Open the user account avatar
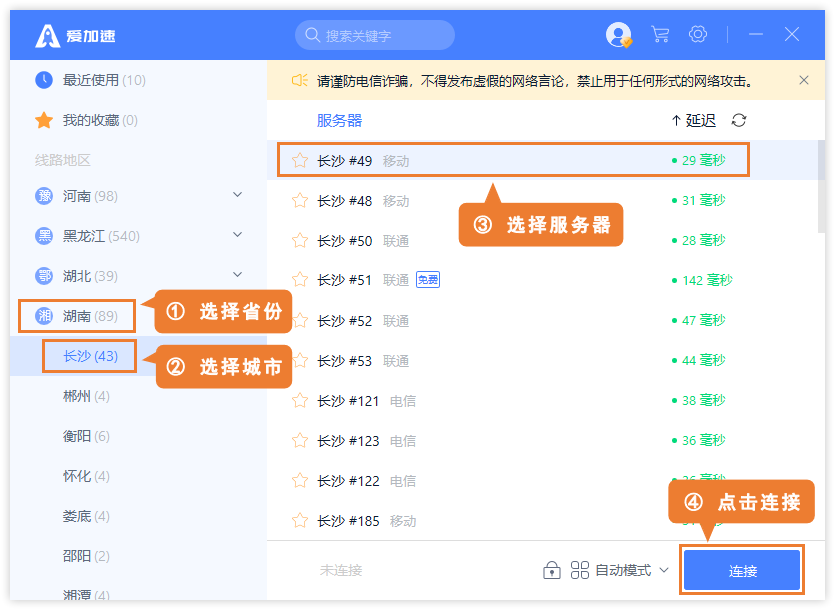835x610 pixels. pyautogui.click(x=619, y=35)
